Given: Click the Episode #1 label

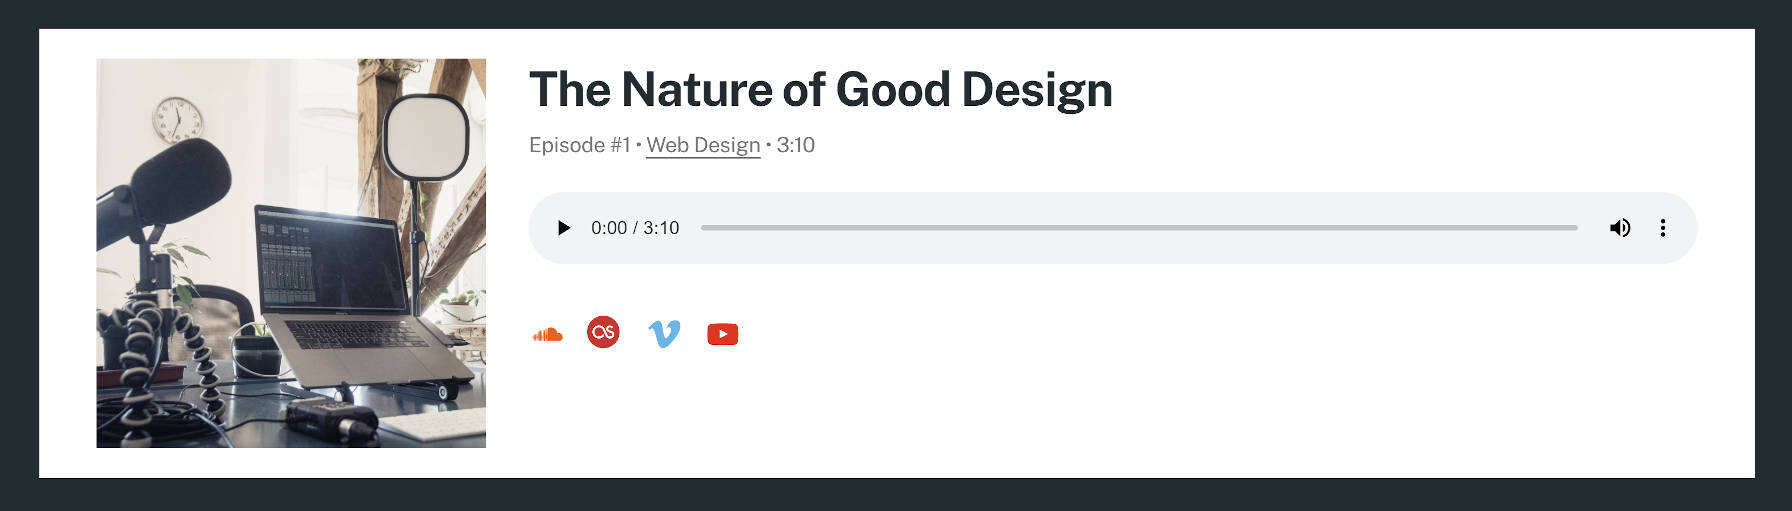Looking at the screenshot, I should (x=579, y=145).
